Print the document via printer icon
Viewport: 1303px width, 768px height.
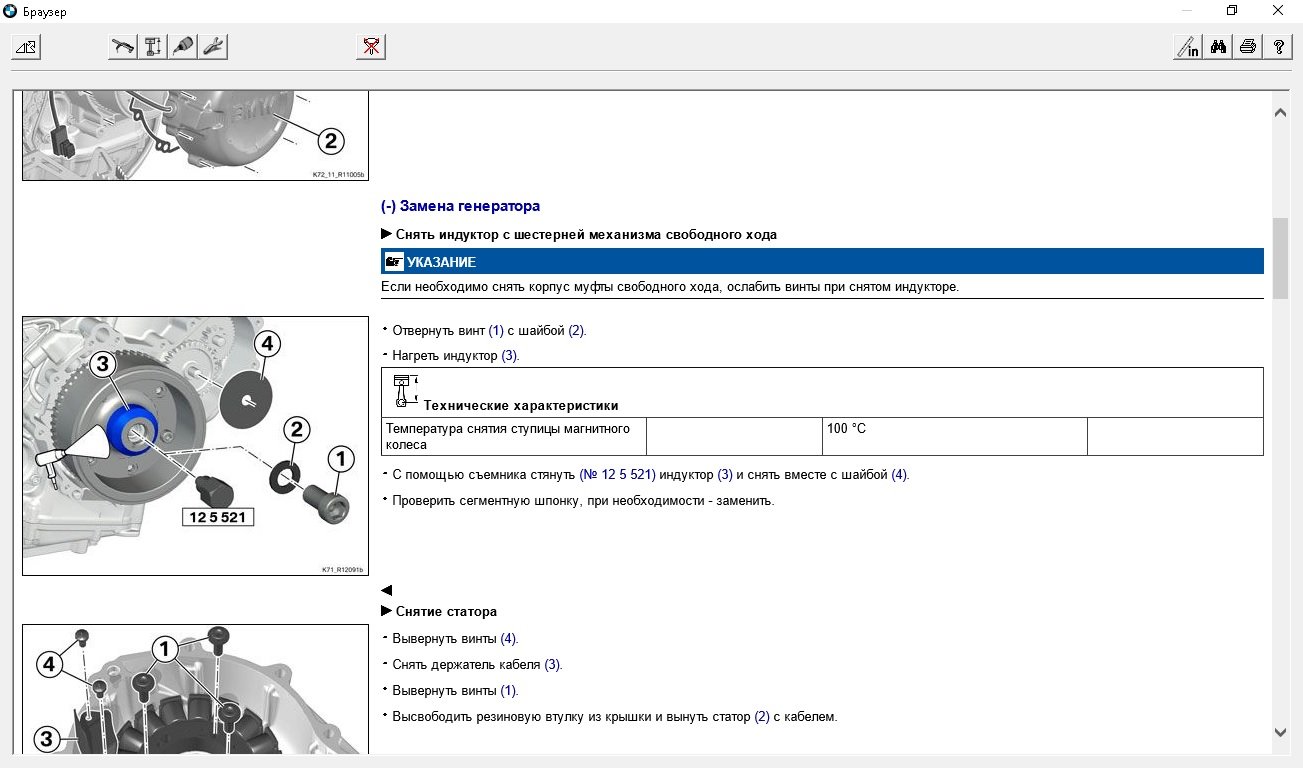pyautogui.click(x=1247, y=46)
